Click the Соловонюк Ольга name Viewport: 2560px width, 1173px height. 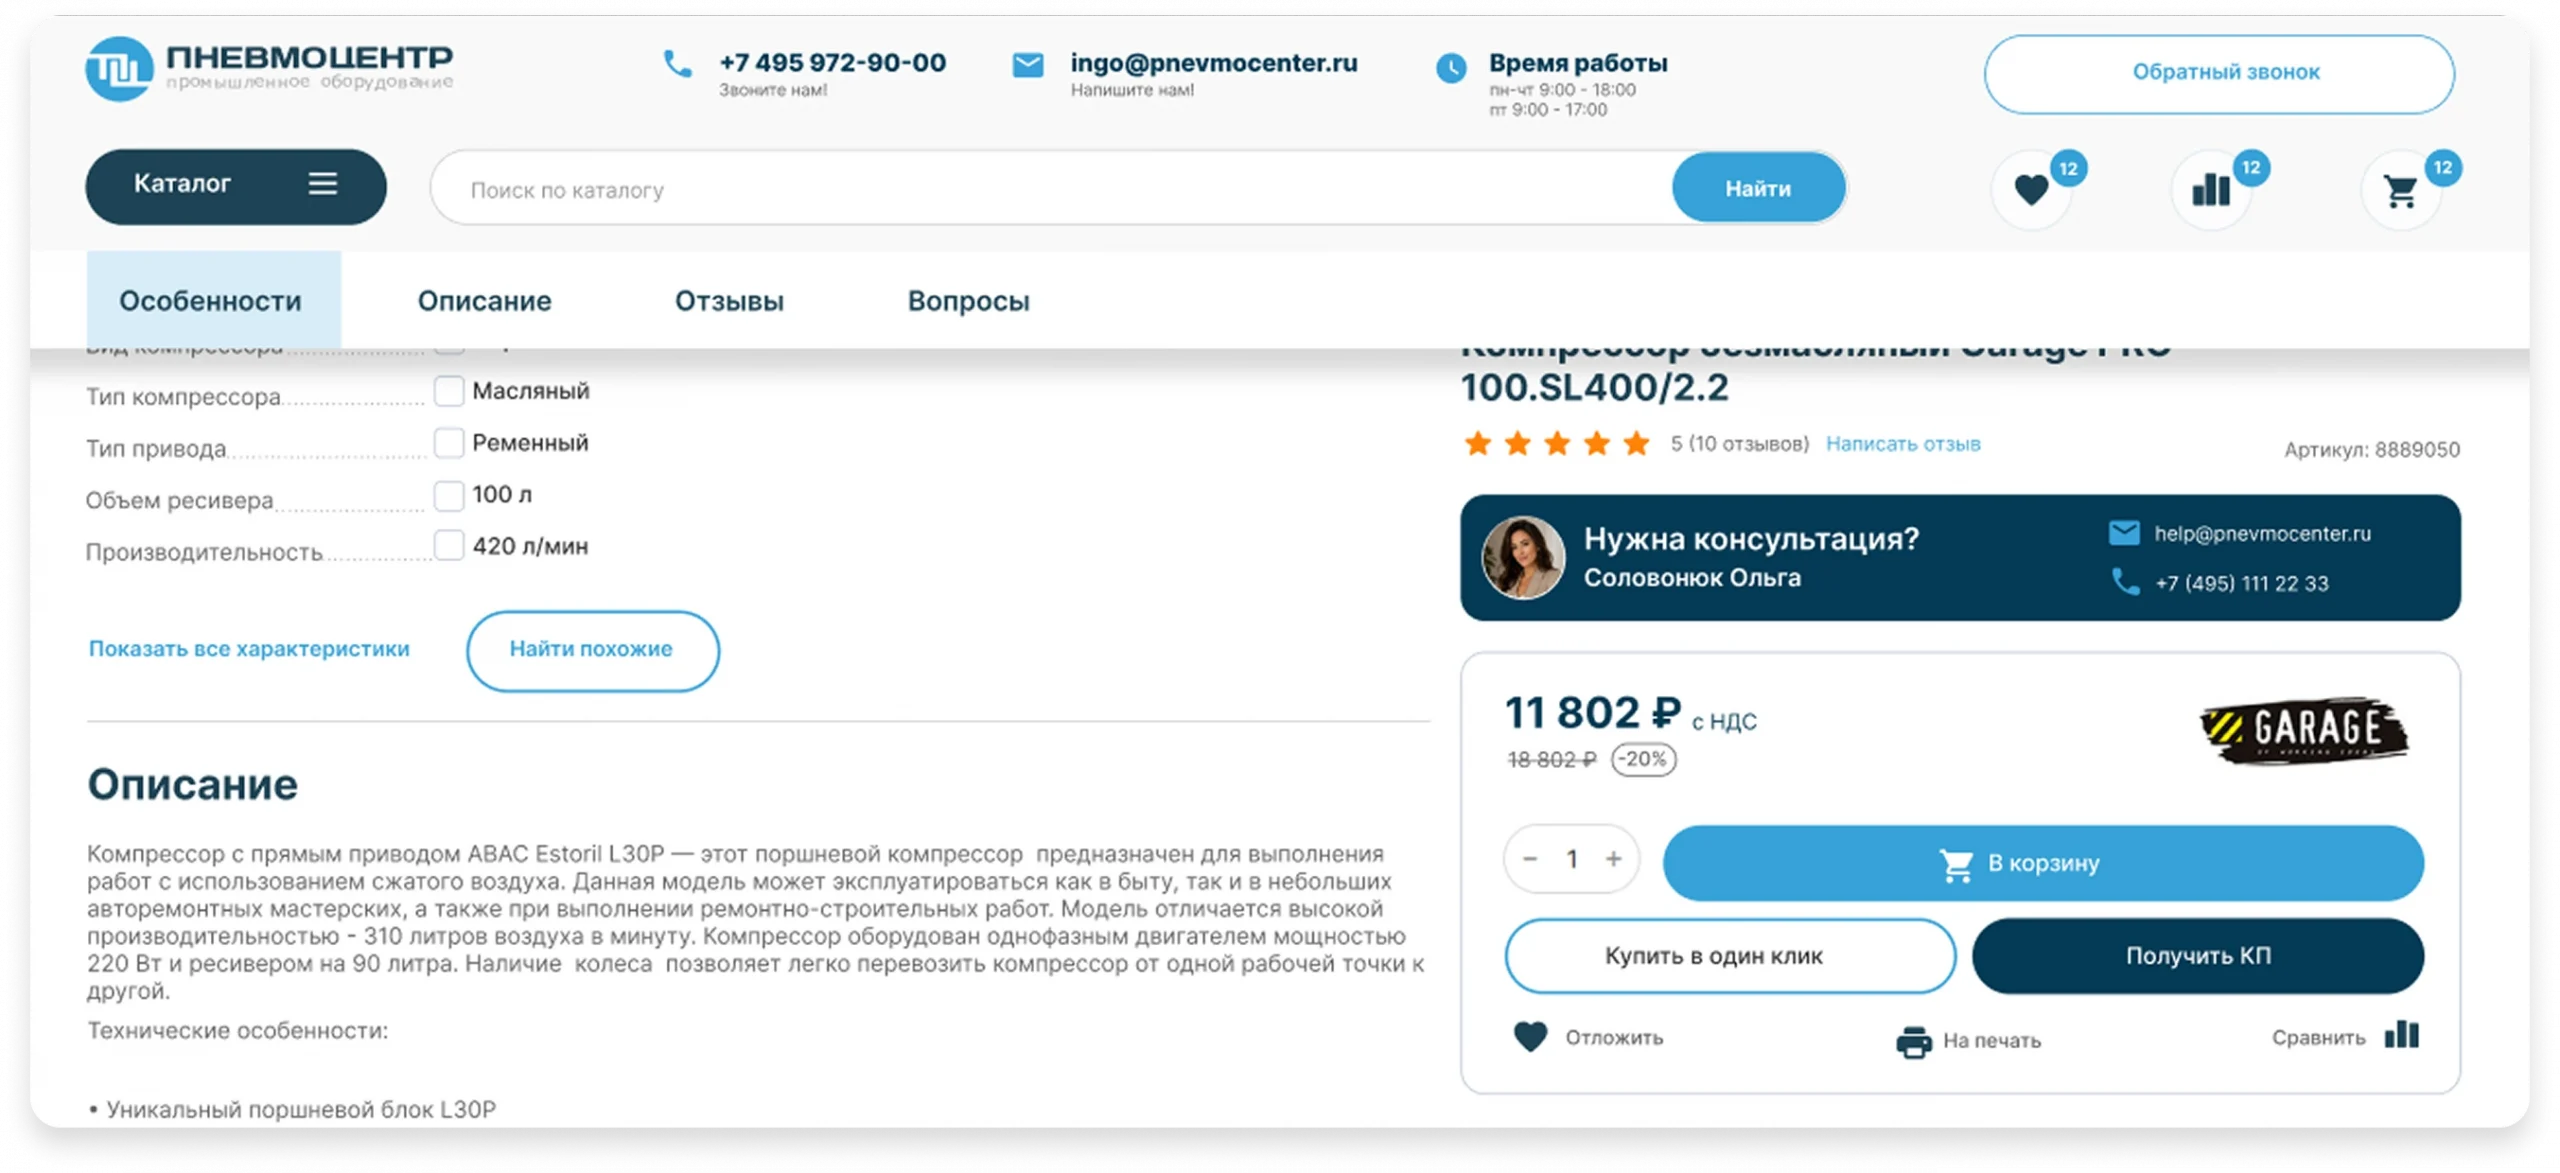[1691, 578]
